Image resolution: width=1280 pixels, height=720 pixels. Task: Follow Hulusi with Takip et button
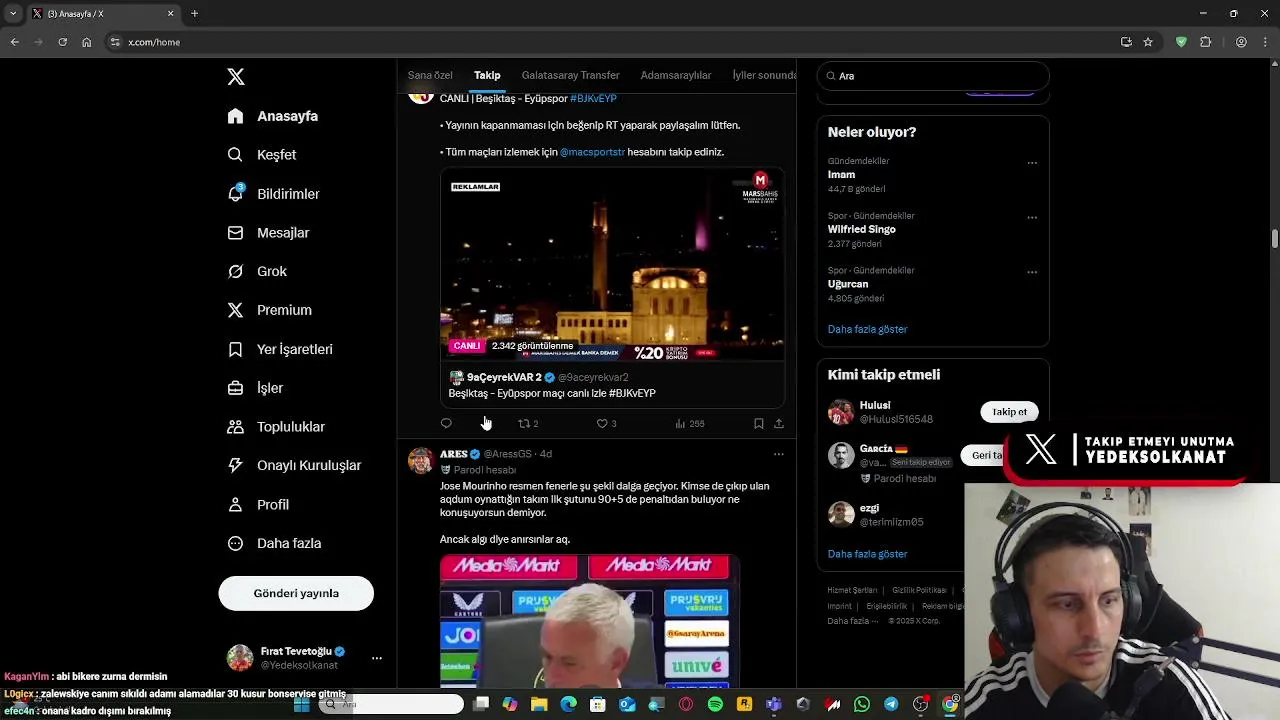1009,412
